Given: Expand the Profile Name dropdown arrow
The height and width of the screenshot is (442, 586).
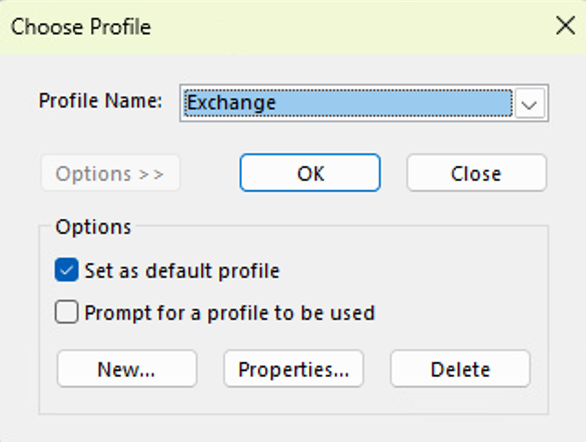Looking at the screenshot, I should [530, 103].
